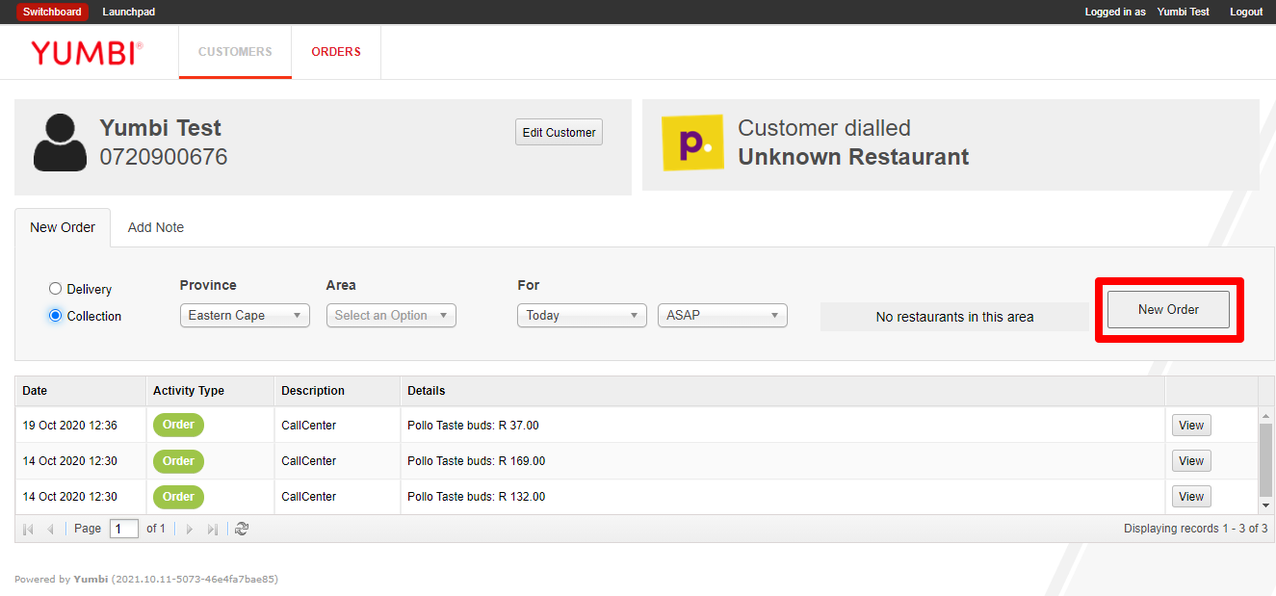Open Switchboard in top bar

pos(52,12)
